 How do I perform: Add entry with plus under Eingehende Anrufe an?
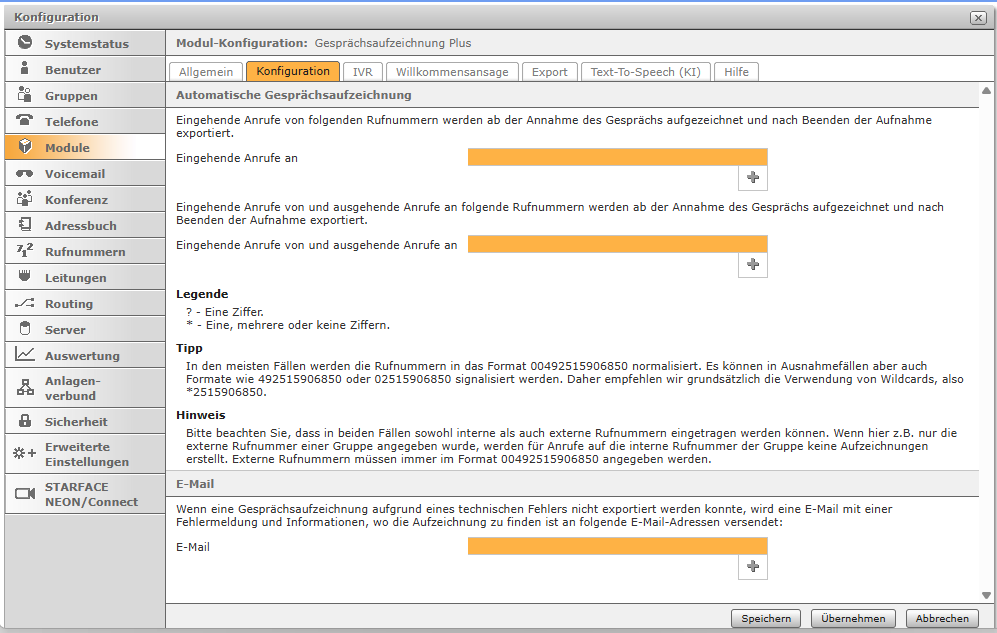[x=753, y=178]
